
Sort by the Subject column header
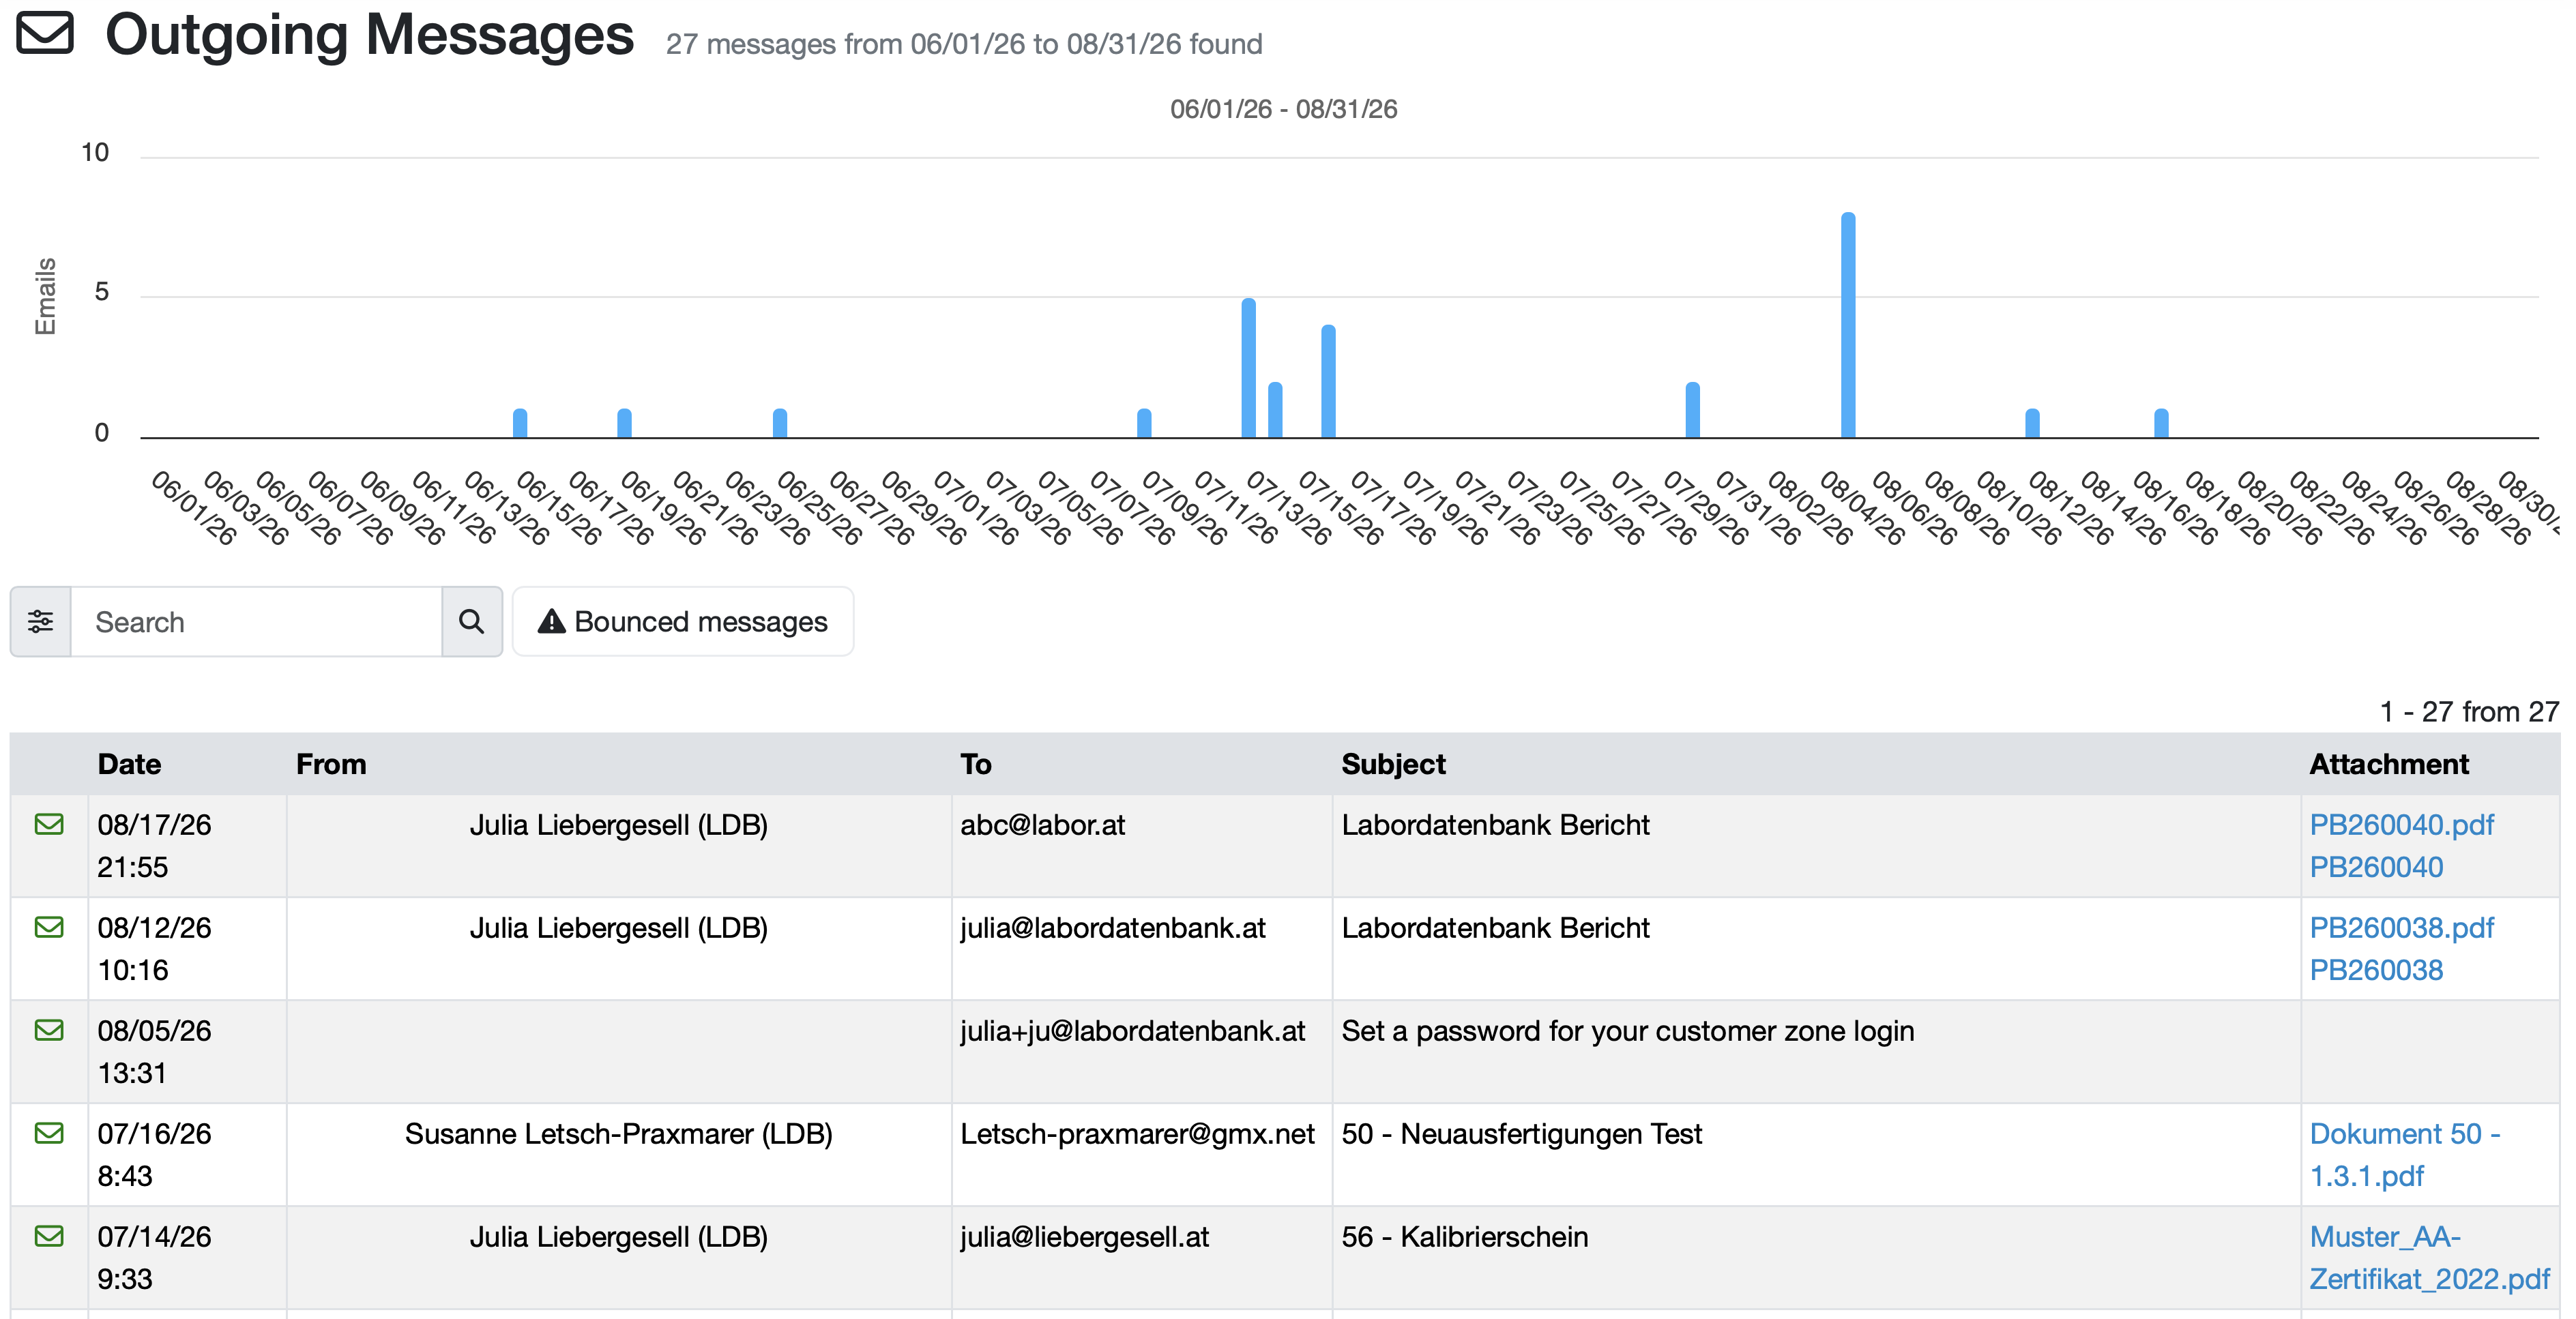[x=1393, y=764]
